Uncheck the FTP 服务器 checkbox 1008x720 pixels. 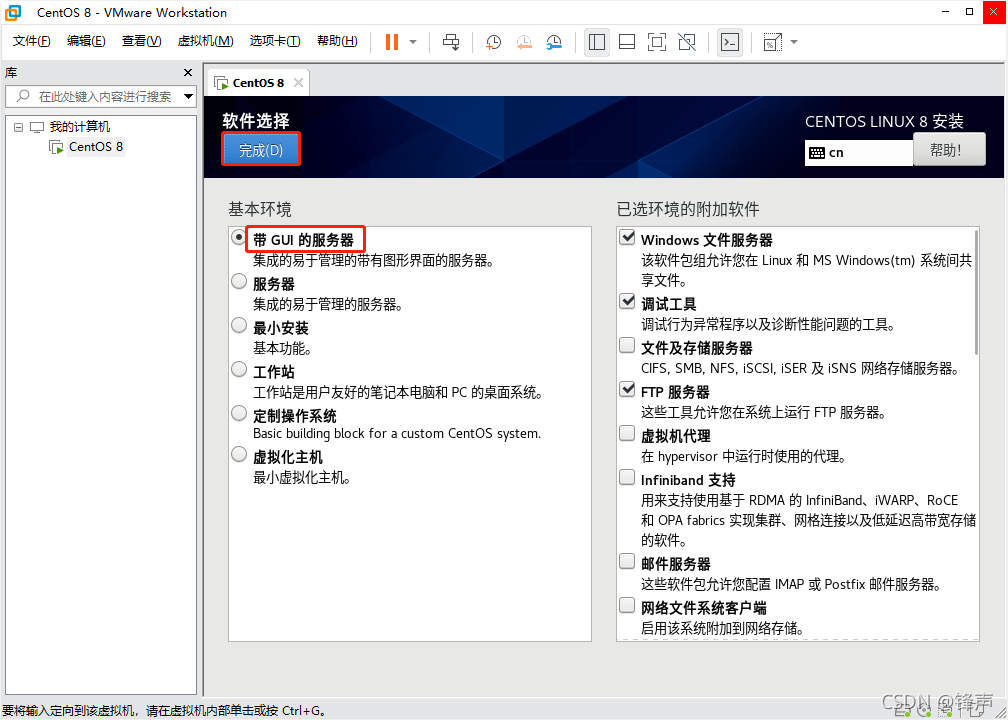point(627,389)
